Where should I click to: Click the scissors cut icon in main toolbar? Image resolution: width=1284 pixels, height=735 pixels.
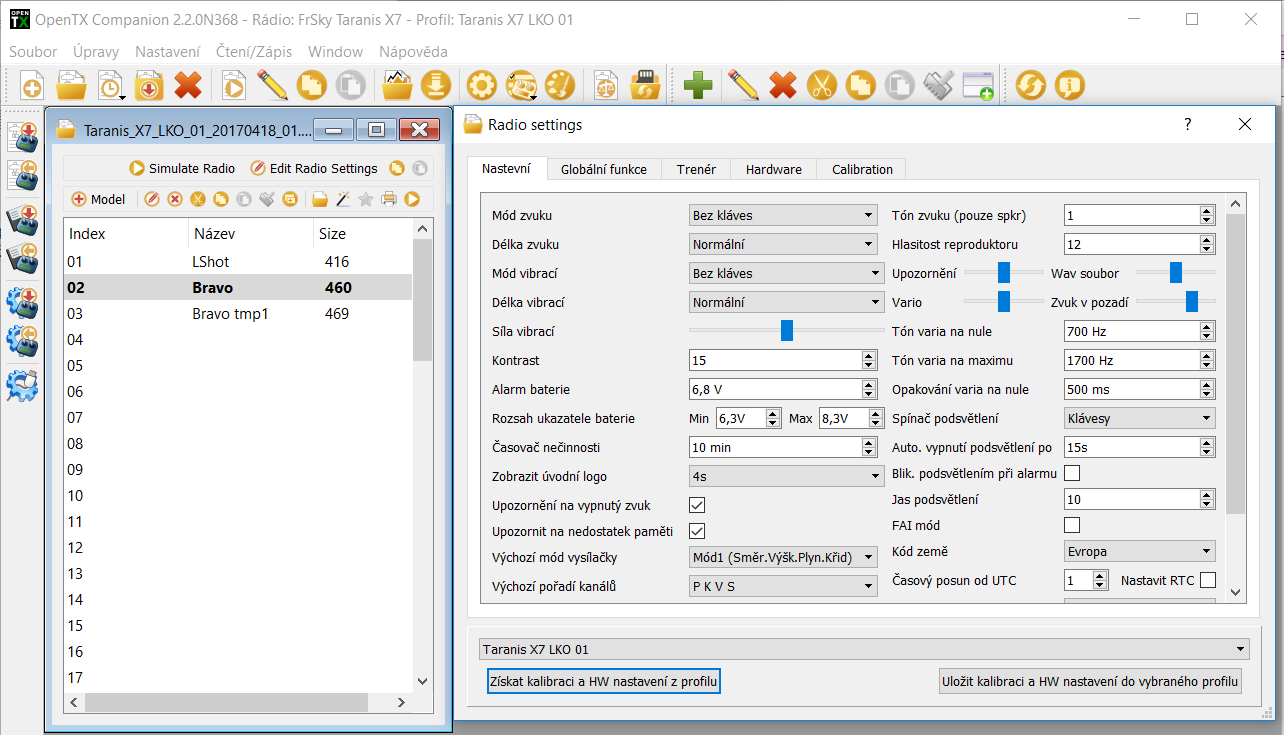point(821,85)
